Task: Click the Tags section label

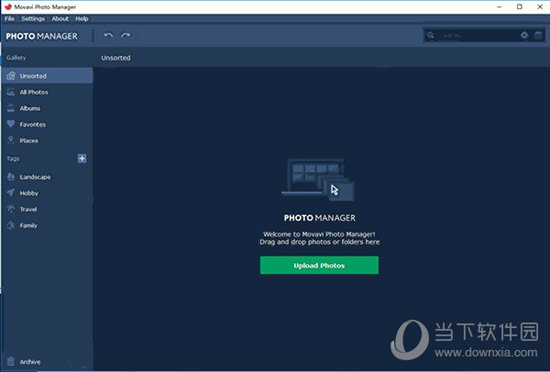Action: pyautogui.click(x=13, y=158)
